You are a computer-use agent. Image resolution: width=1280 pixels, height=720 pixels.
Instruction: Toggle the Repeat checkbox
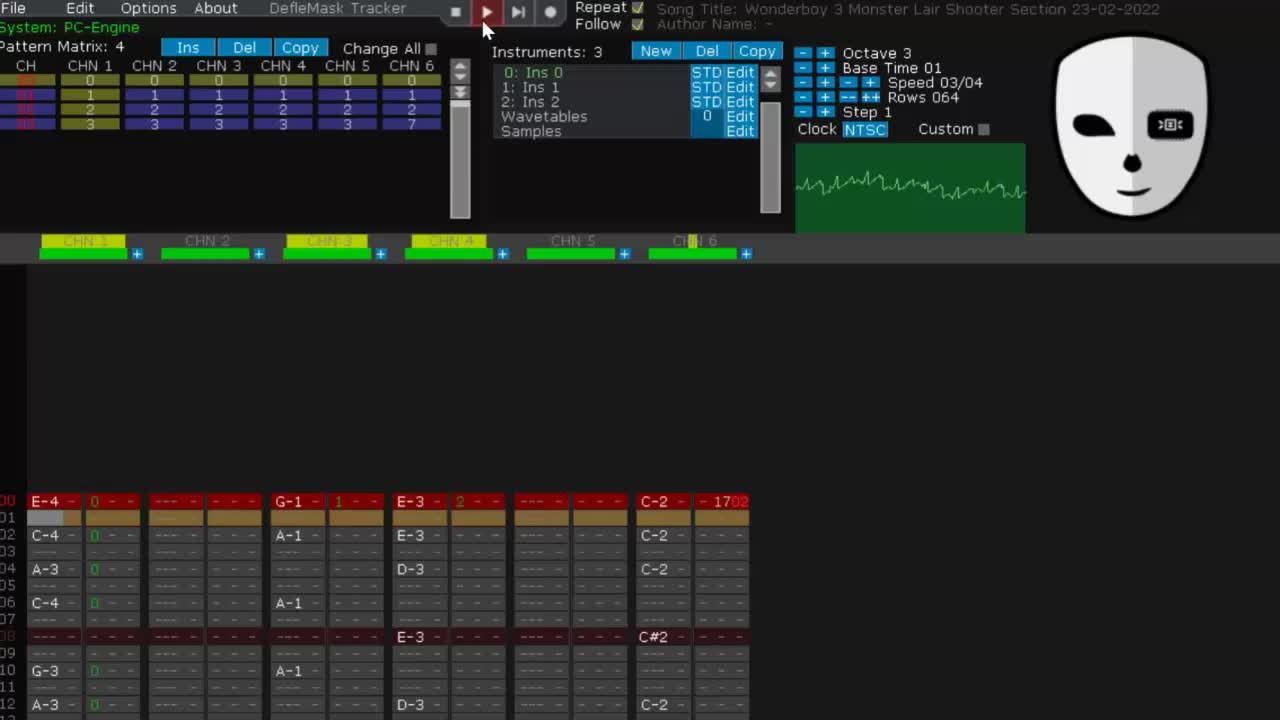pos(637,8)
